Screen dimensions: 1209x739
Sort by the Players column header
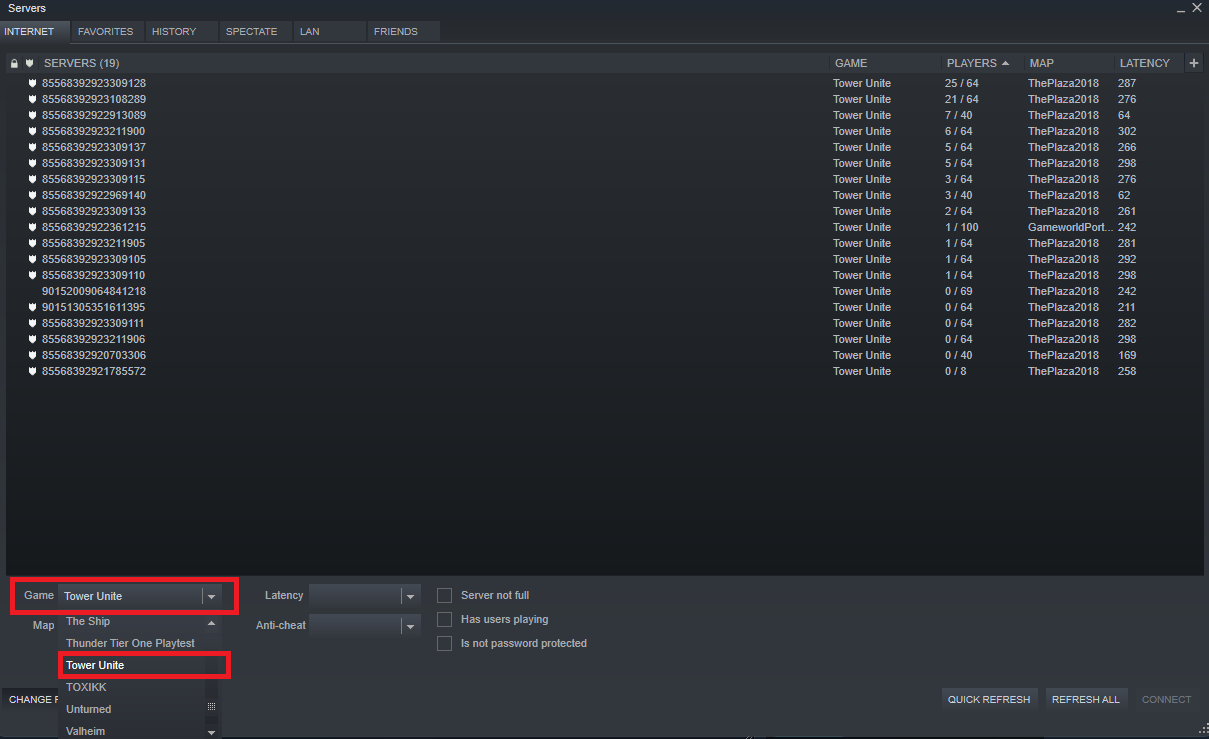[x=981, y=63]
